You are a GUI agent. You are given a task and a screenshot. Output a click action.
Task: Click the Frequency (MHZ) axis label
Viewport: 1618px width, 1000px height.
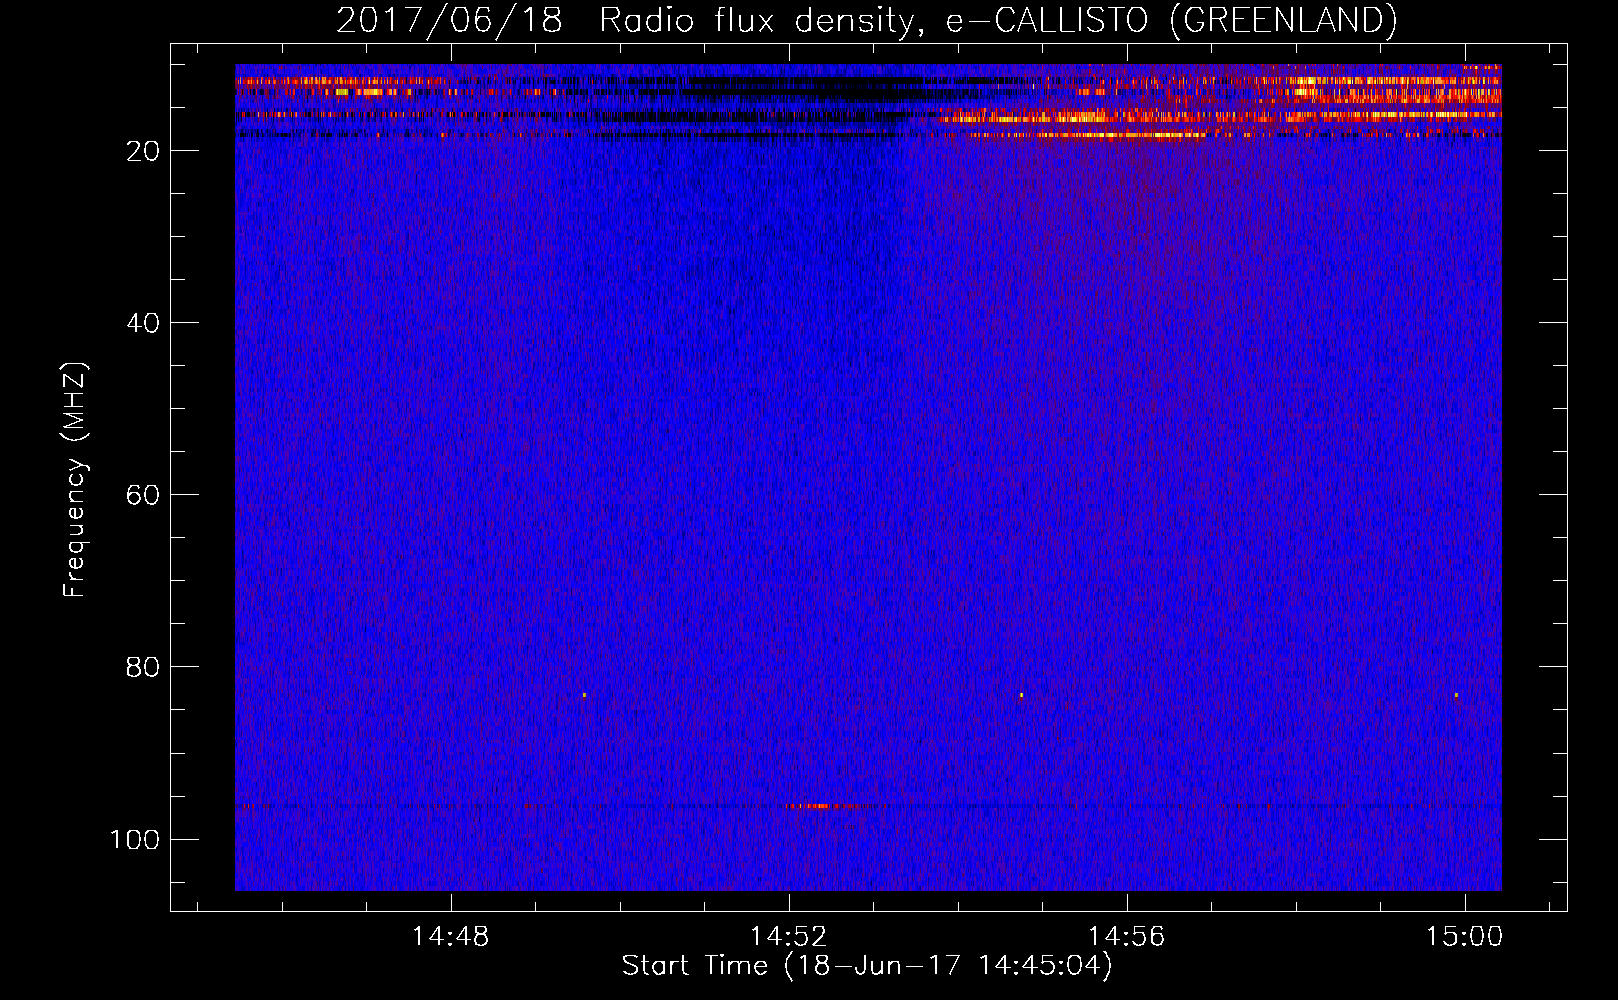[75, 479]
